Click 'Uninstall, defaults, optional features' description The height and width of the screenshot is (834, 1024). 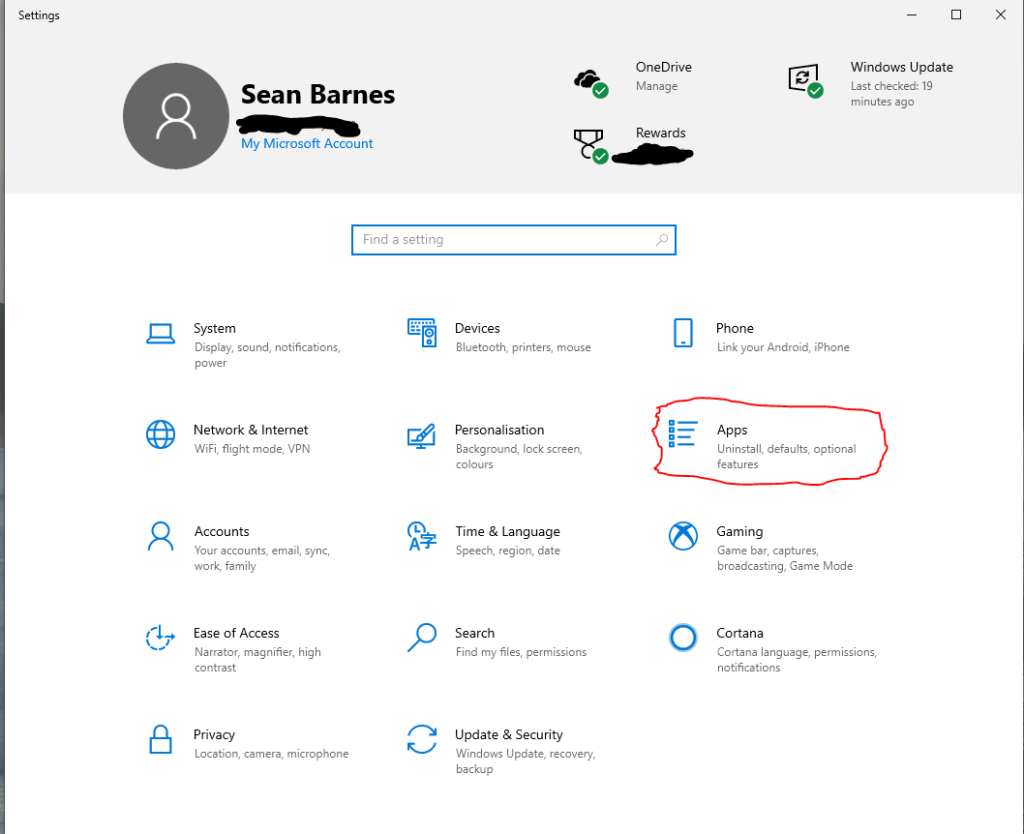coord(786,457)
